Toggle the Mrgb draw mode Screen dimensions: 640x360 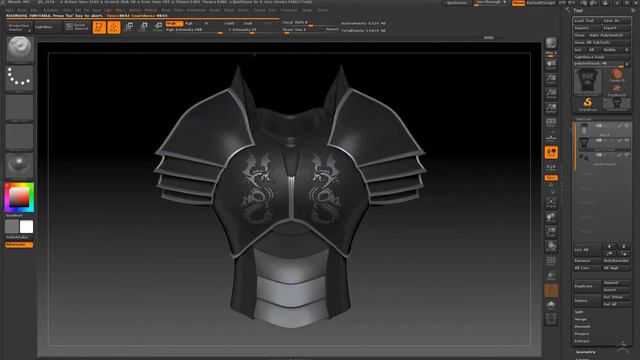[174, 23]
